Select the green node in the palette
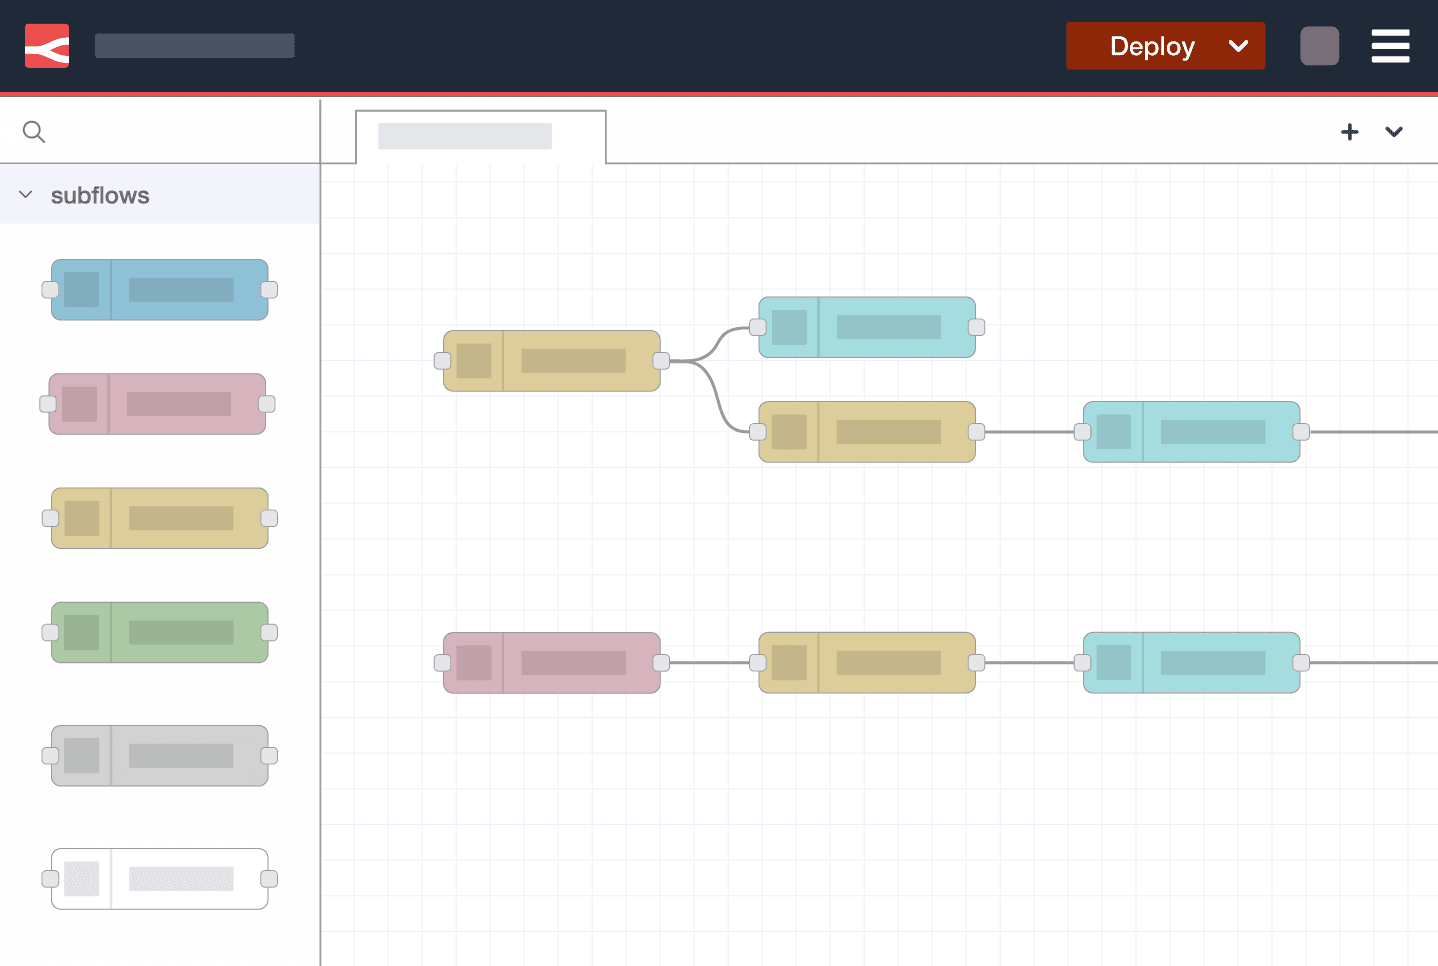This screenshot has width=1438, height=966. [159, 631]
